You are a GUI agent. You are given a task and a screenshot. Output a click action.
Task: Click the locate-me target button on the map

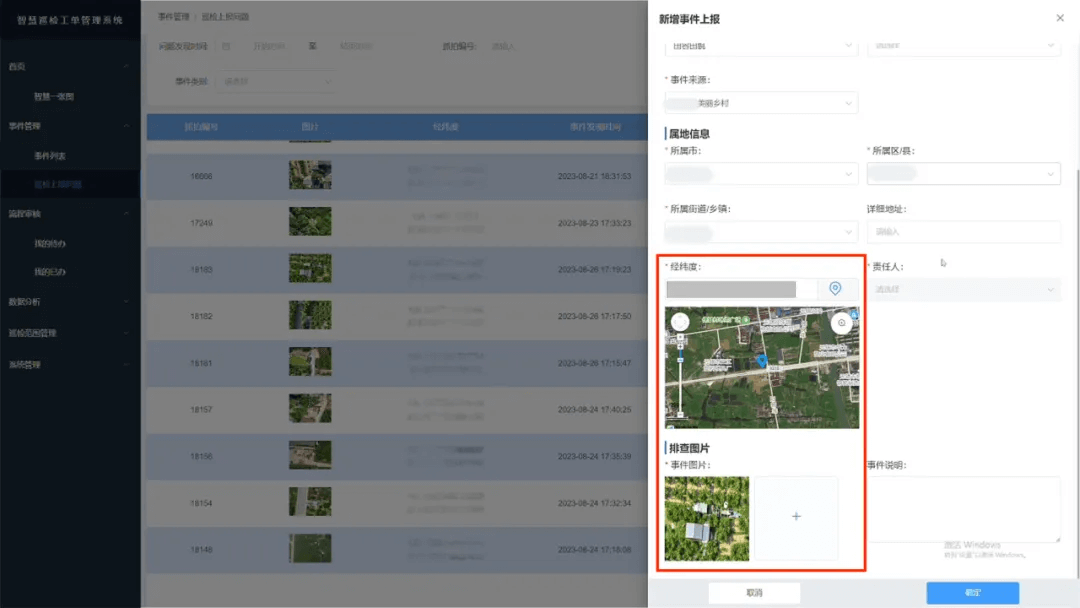coord(841,322)
